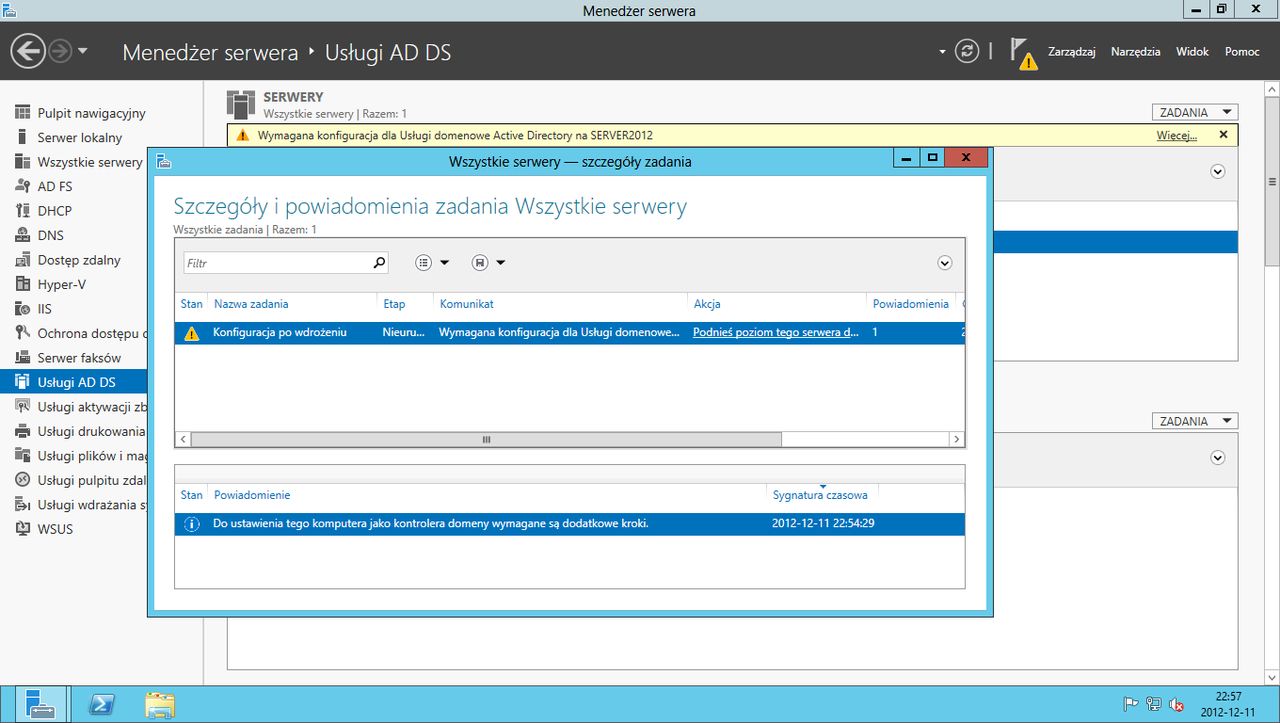Viewport: 1280px width, 723px height.
Task: Click the tasks table right scroll arrow
Action: 957,439
